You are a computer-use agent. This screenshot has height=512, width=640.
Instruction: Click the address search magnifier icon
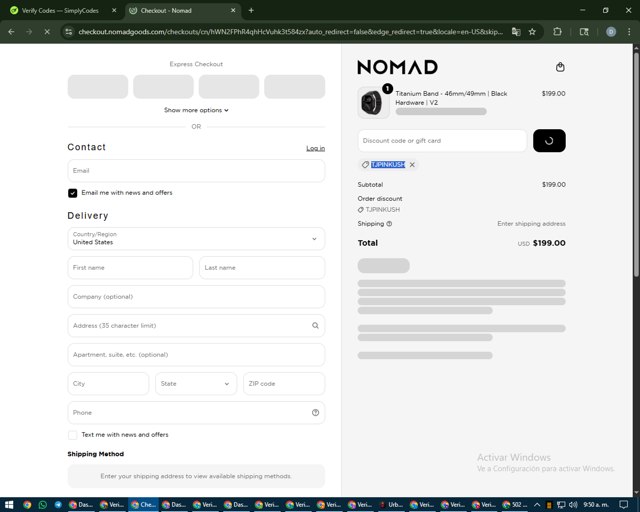point(315,325)
